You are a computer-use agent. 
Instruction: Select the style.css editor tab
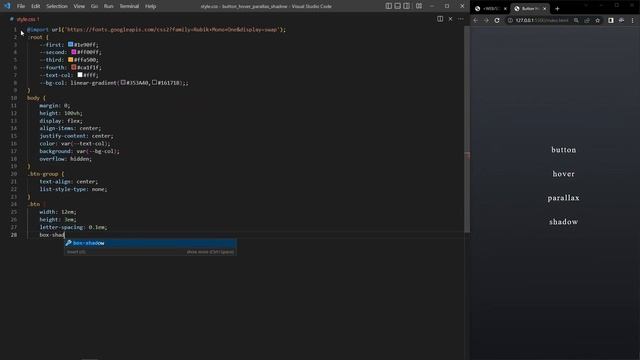[25, 19]
